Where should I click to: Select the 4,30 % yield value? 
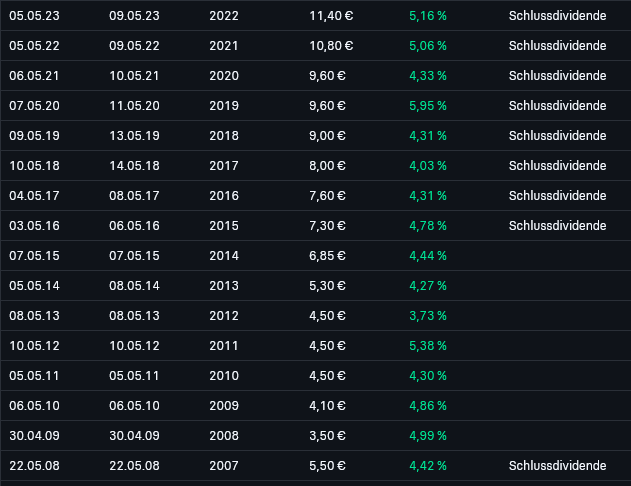click(428, 376)
